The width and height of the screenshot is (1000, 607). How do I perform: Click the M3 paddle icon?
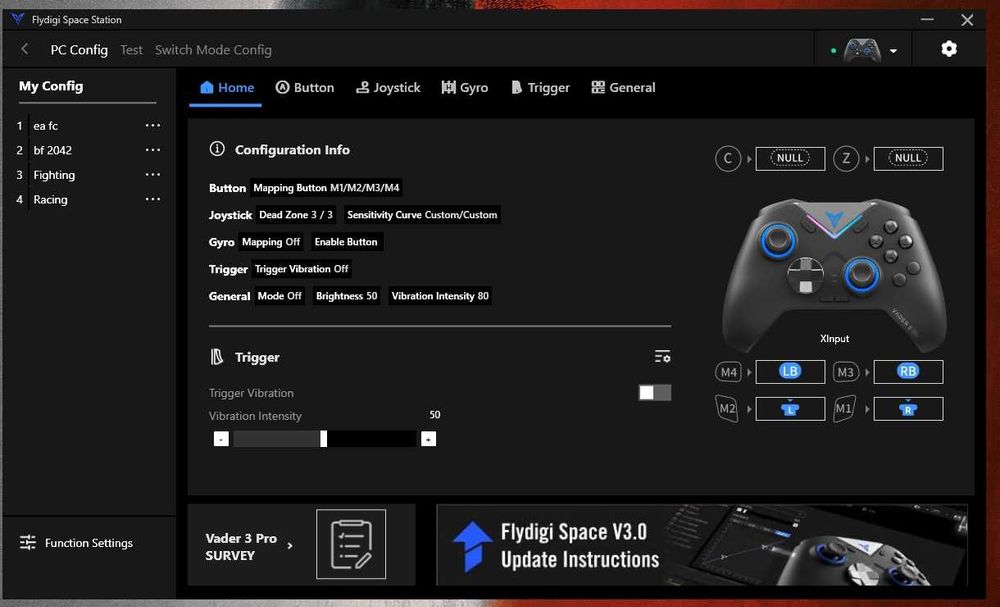pyautogui.click(x=846, y=372)
